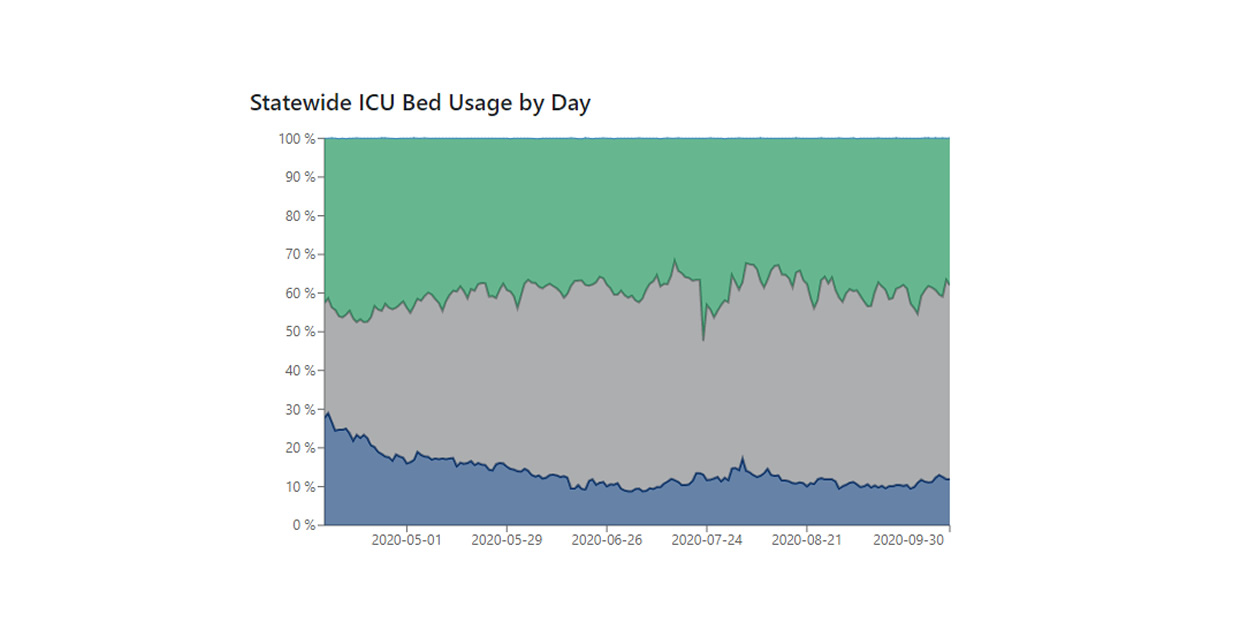The height and width of the screenshot is (625, 1251).
Task: Click the 60 % y-axis label
Action: [299, 293]
